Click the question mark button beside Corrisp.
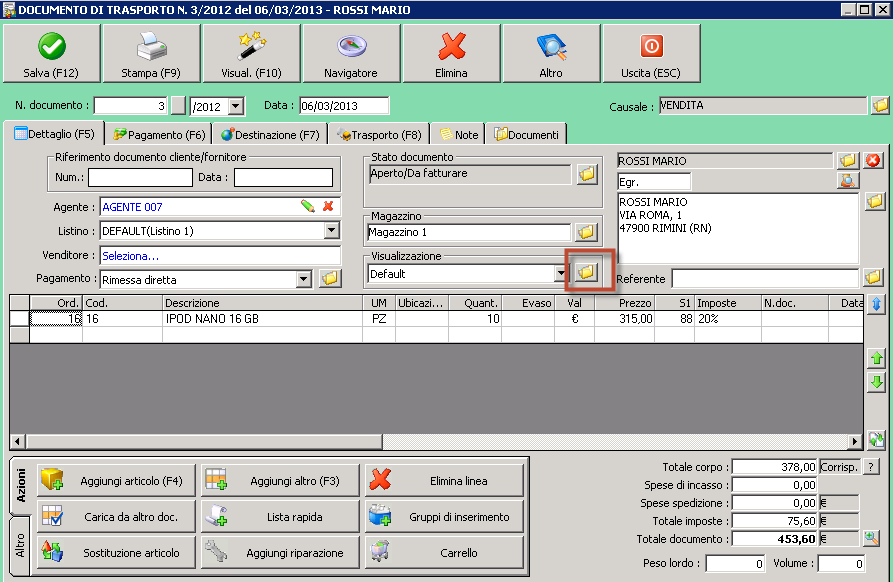This screenshot has width=894, height=582. click(x=871, y=467)
